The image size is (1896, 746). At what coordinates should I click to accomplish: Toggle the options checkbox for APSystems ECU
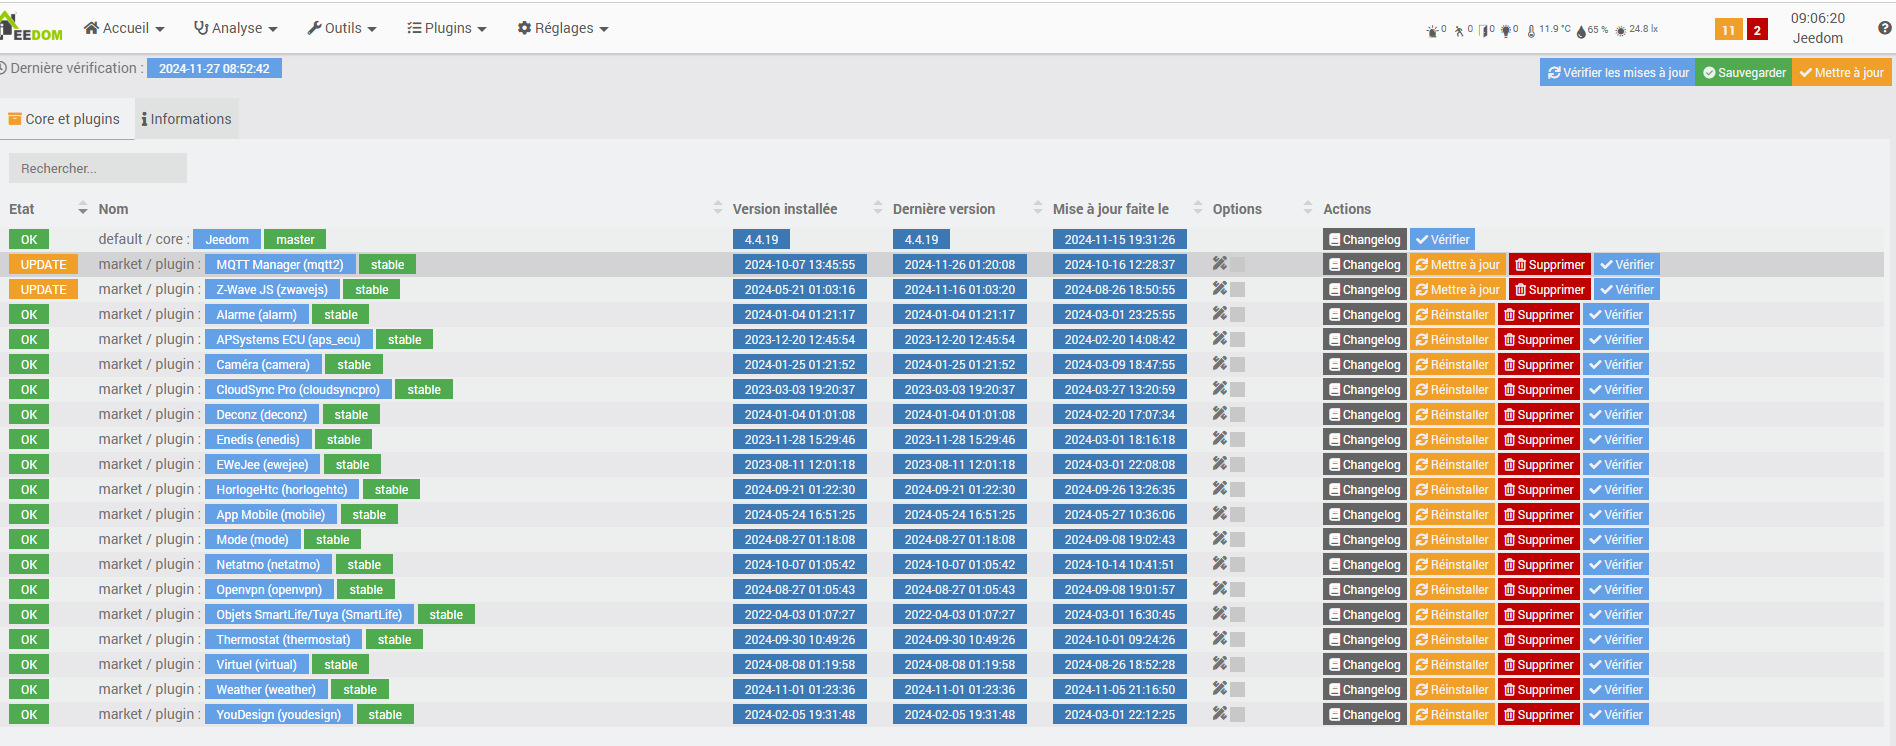1238,340
